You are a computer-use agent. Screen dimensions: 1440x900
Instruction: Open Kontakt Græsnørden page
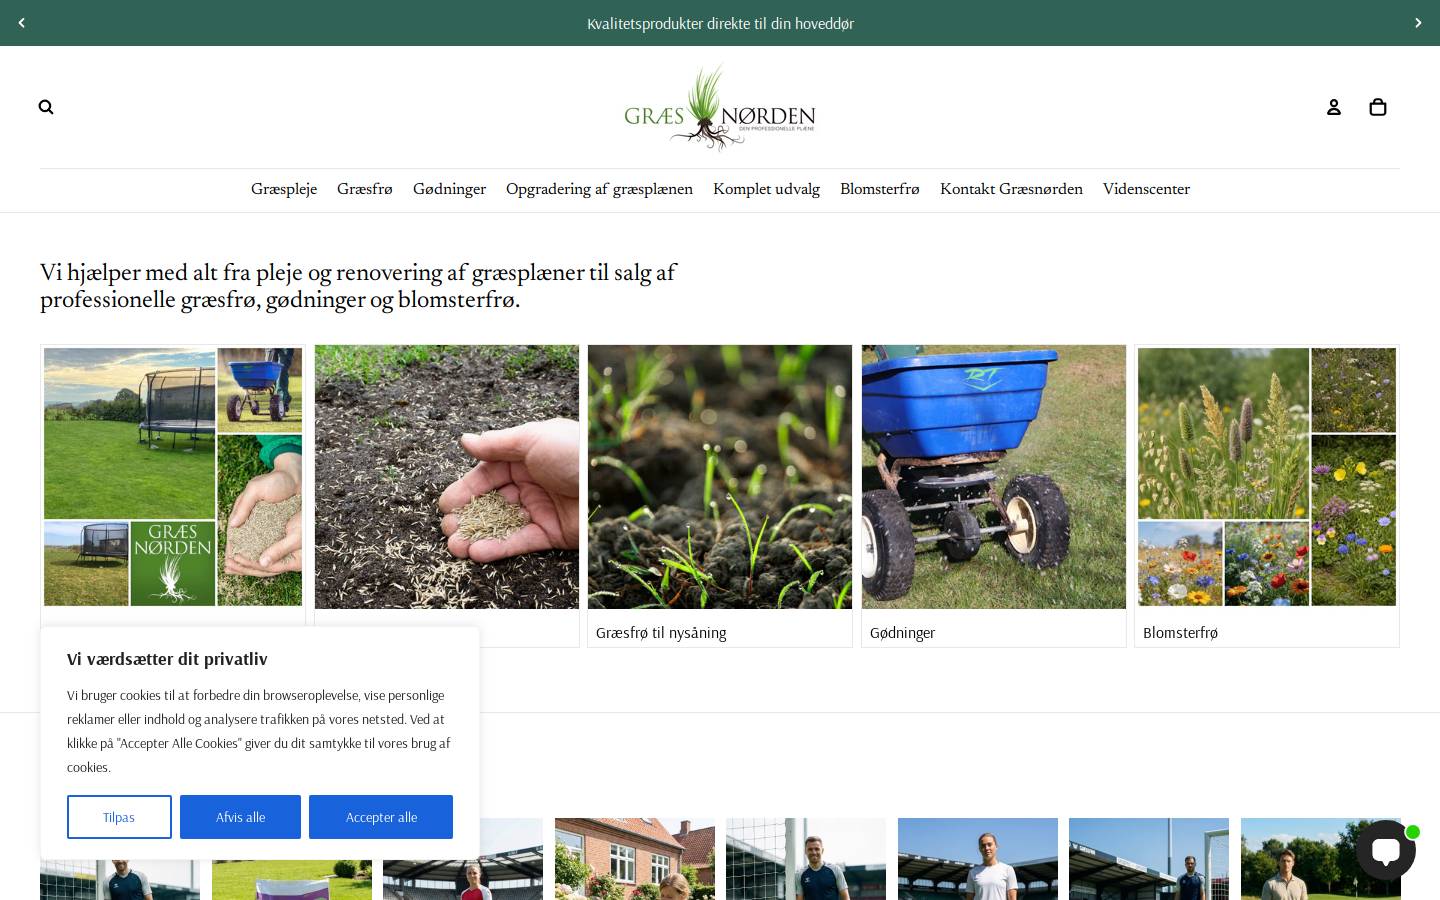pos(1011,189)
